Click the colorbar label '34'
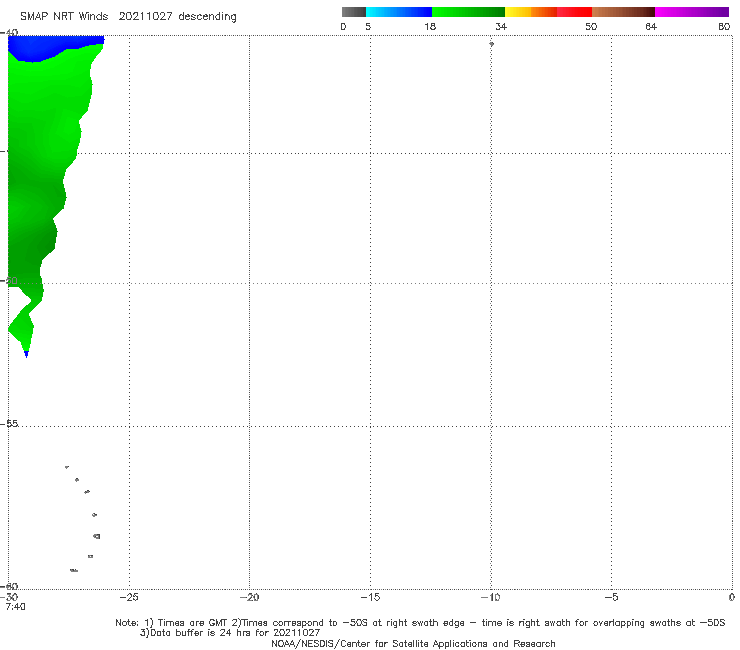This screenshot has height=650, width=740. pyautogui.click(x=501, y=27)
